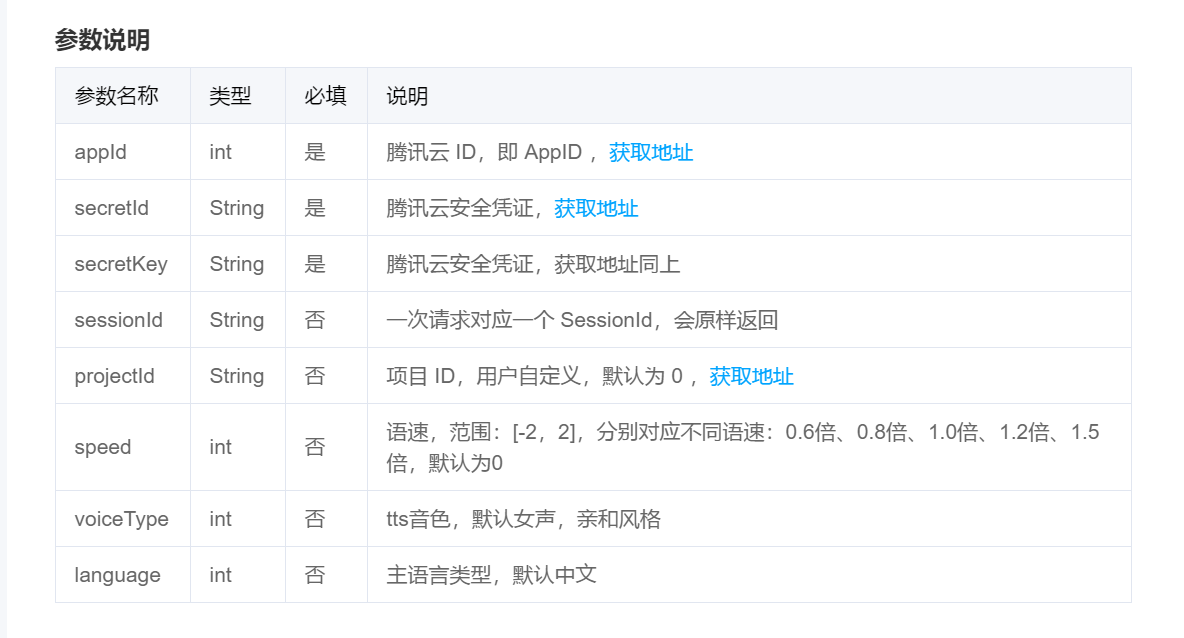Click 是 in the secretKey row
The height and width of the screenshot is (638, 1184).
tap(315, 264)
